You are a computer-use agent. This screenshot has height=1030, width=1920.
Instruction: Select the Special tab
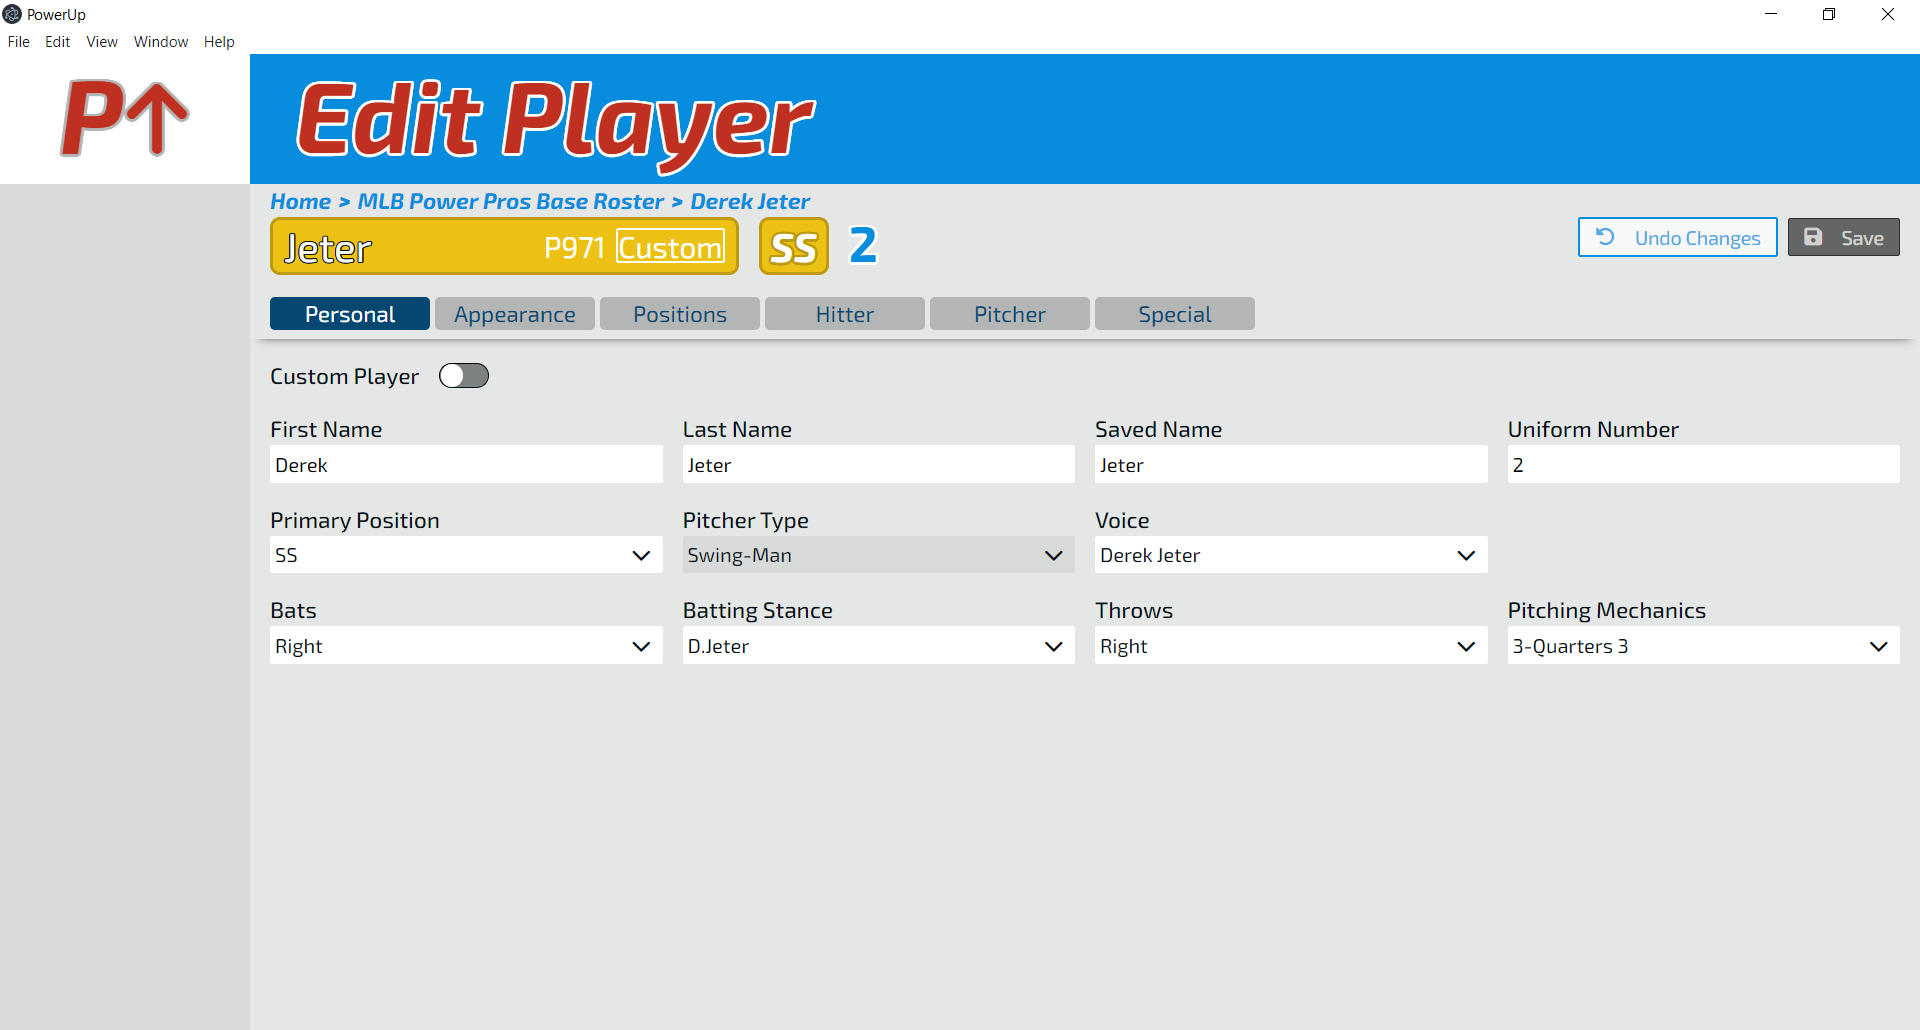click(x=1175, y=314)
